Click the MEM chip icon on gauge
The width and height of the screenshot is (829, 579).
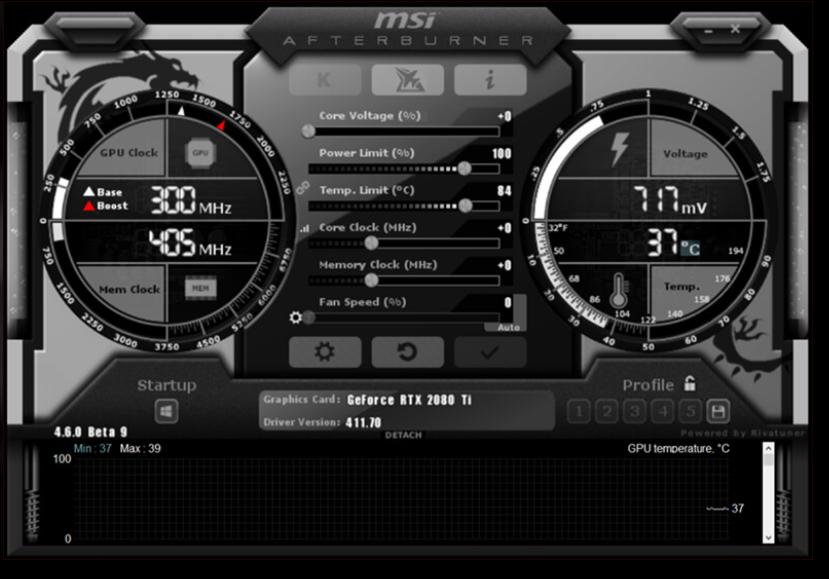pyautogui.click(x=200, y=288)
